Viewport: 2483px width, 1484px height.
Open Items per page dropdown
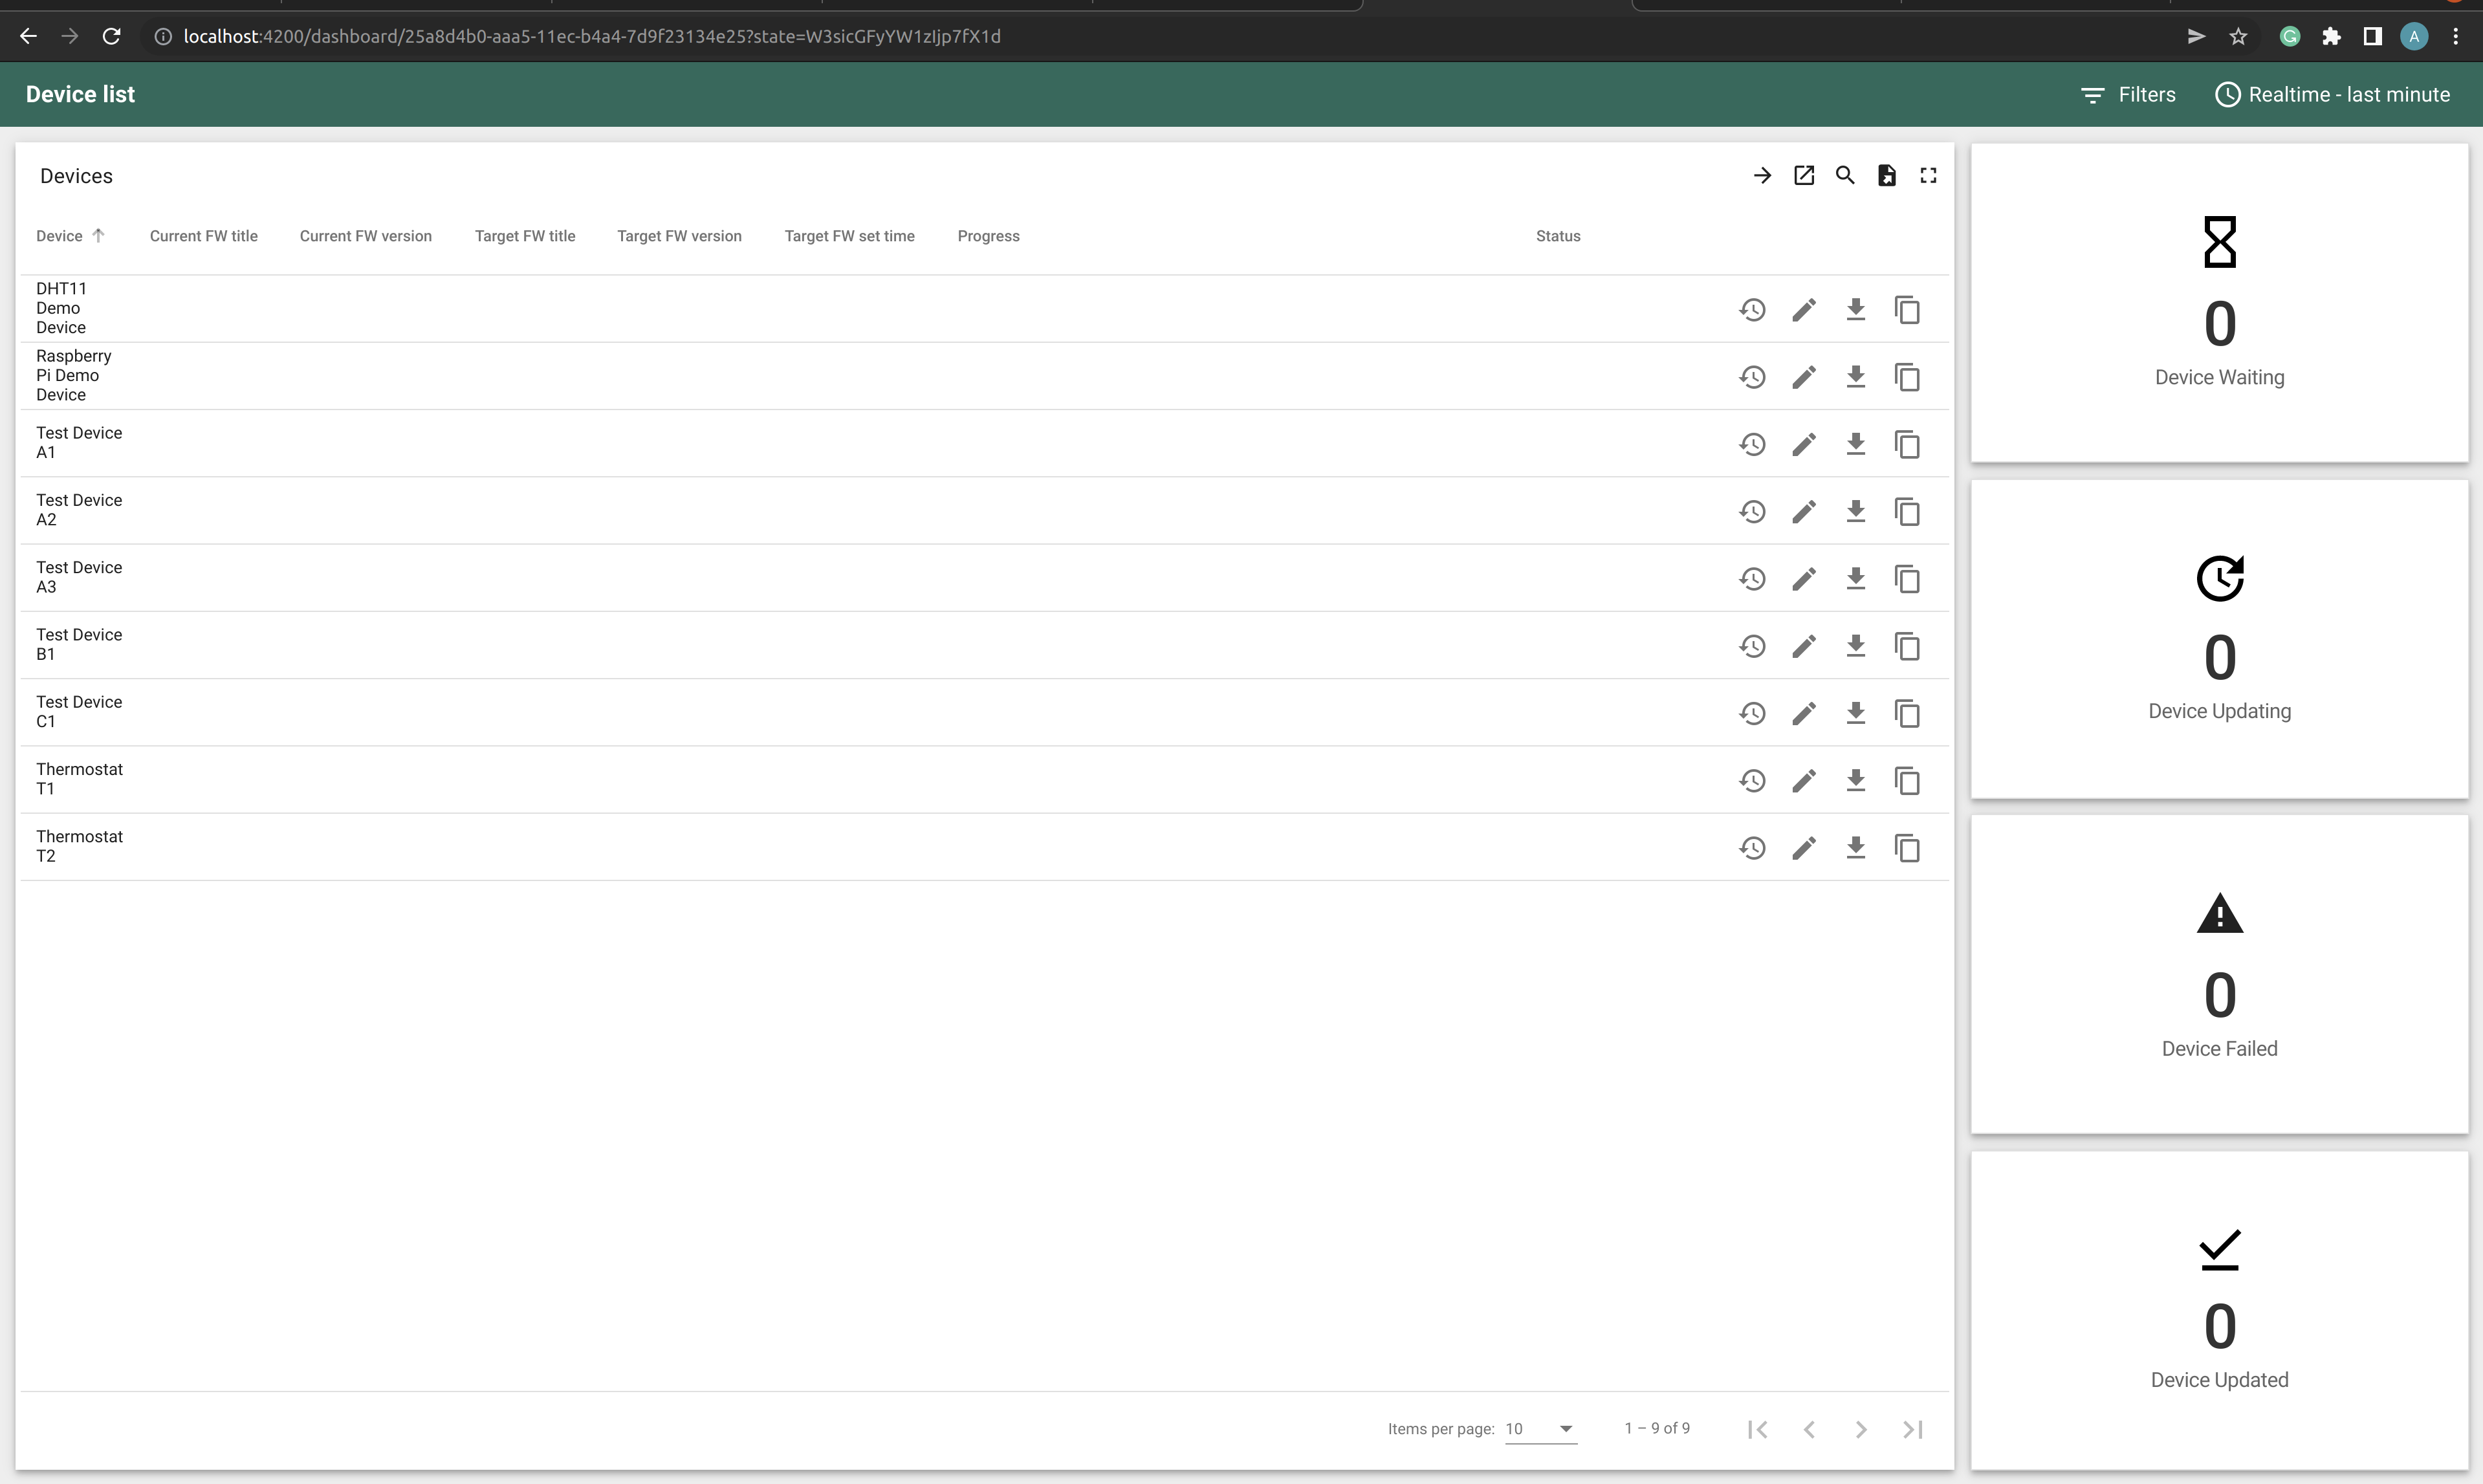tap(1540, 1429)
